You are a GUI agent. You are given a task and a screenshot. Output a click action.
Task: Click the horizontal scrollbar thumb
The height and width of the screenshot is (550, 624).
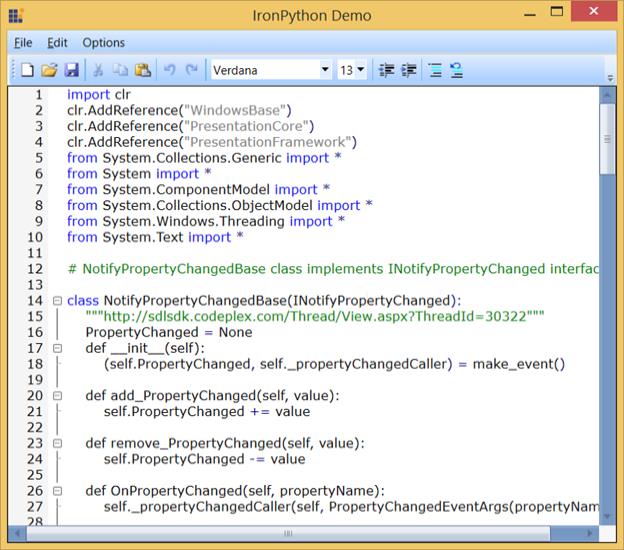[x=289, y=533]
